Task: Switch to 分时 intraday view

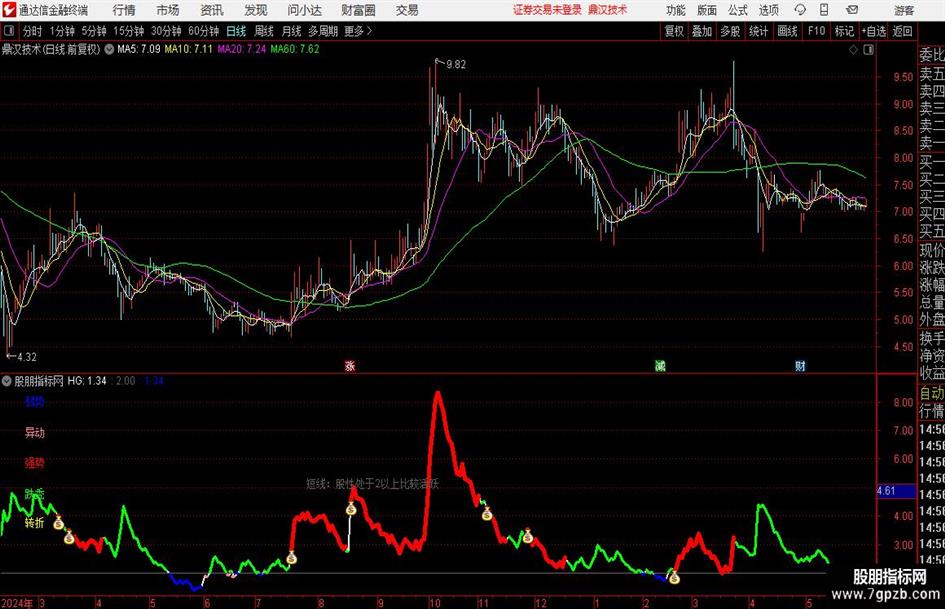Action: click(33, 31)
